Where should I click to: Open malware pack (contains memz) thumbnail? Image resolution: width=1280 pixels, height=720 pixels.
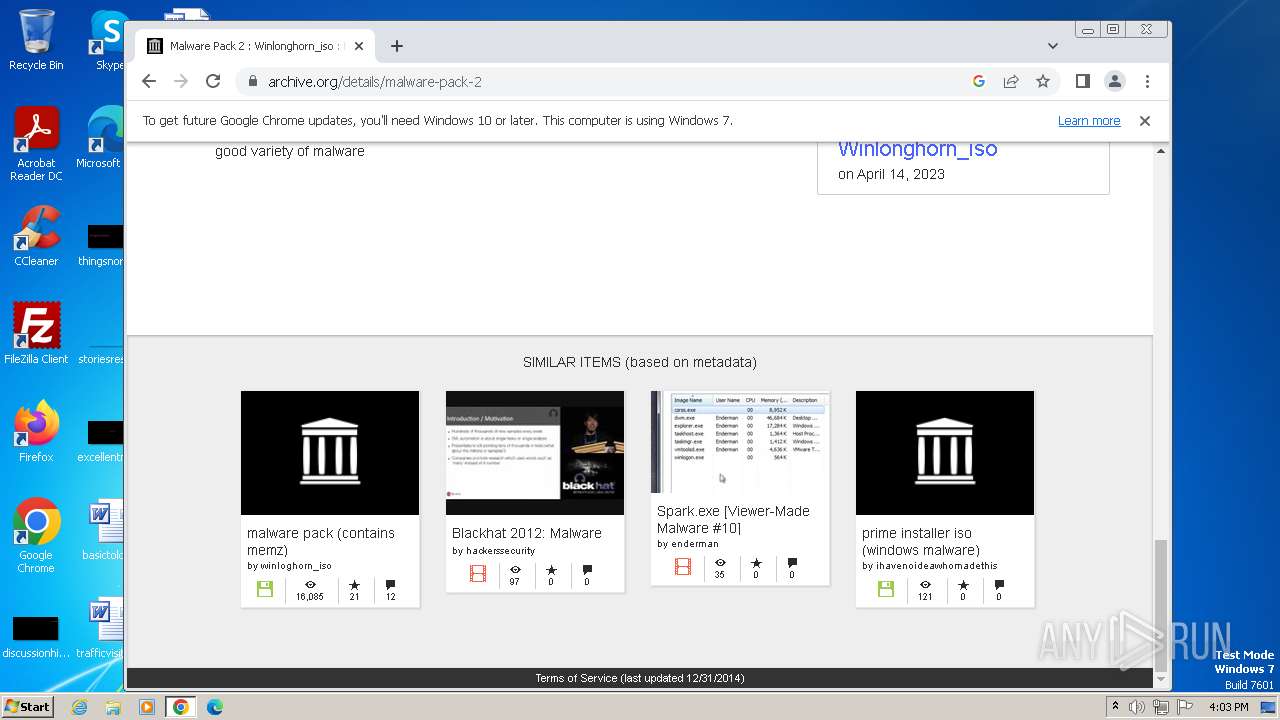point(330,453)
